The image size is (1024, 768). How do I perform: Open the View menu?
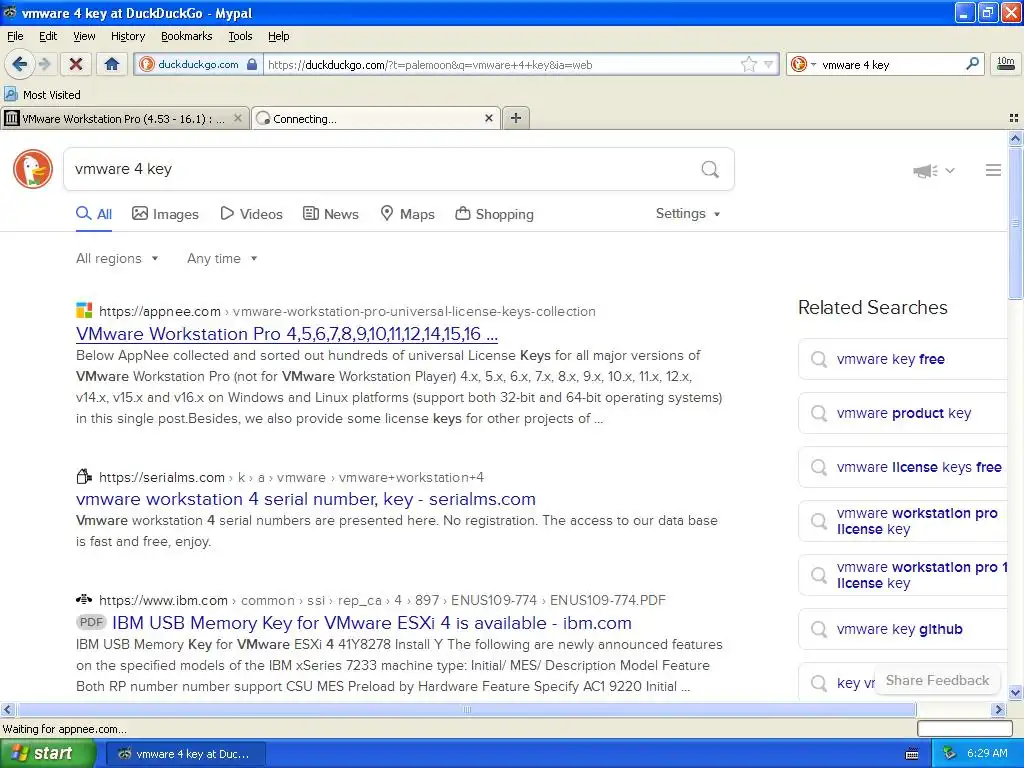pyautogui.click(x=84, y=36)
